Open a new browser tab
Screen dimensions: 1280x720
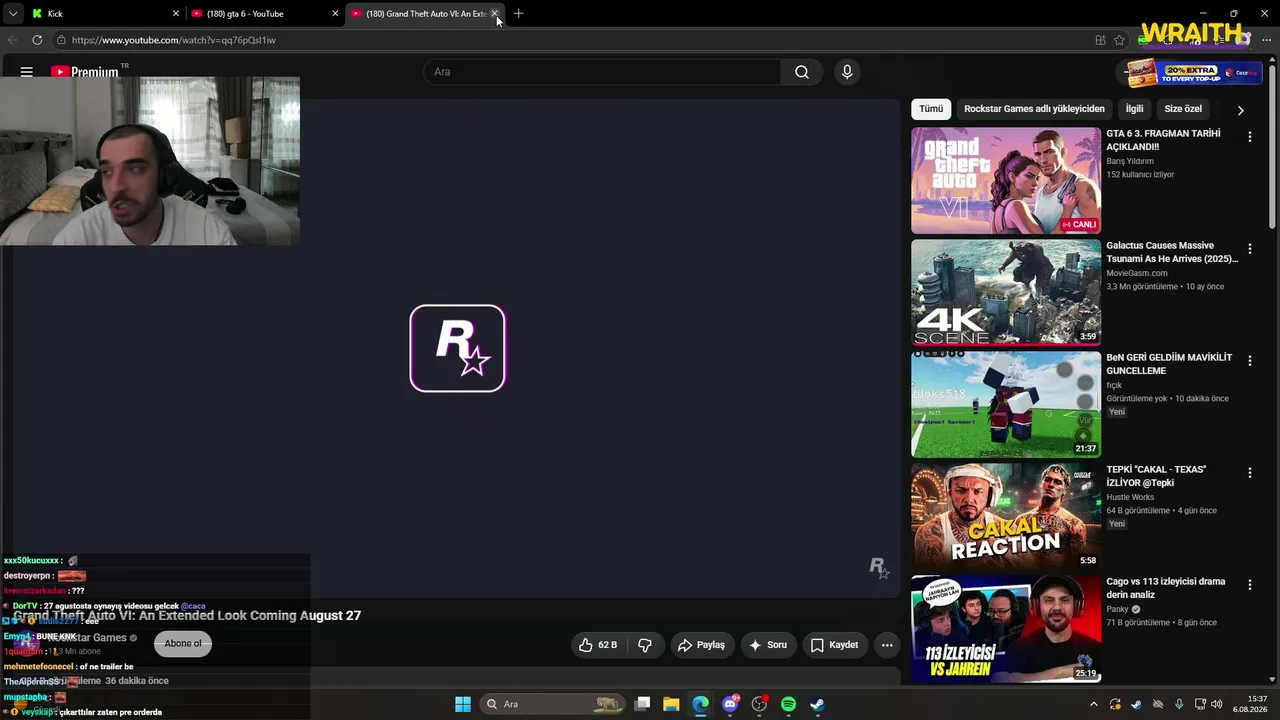(x=518, y=14)
